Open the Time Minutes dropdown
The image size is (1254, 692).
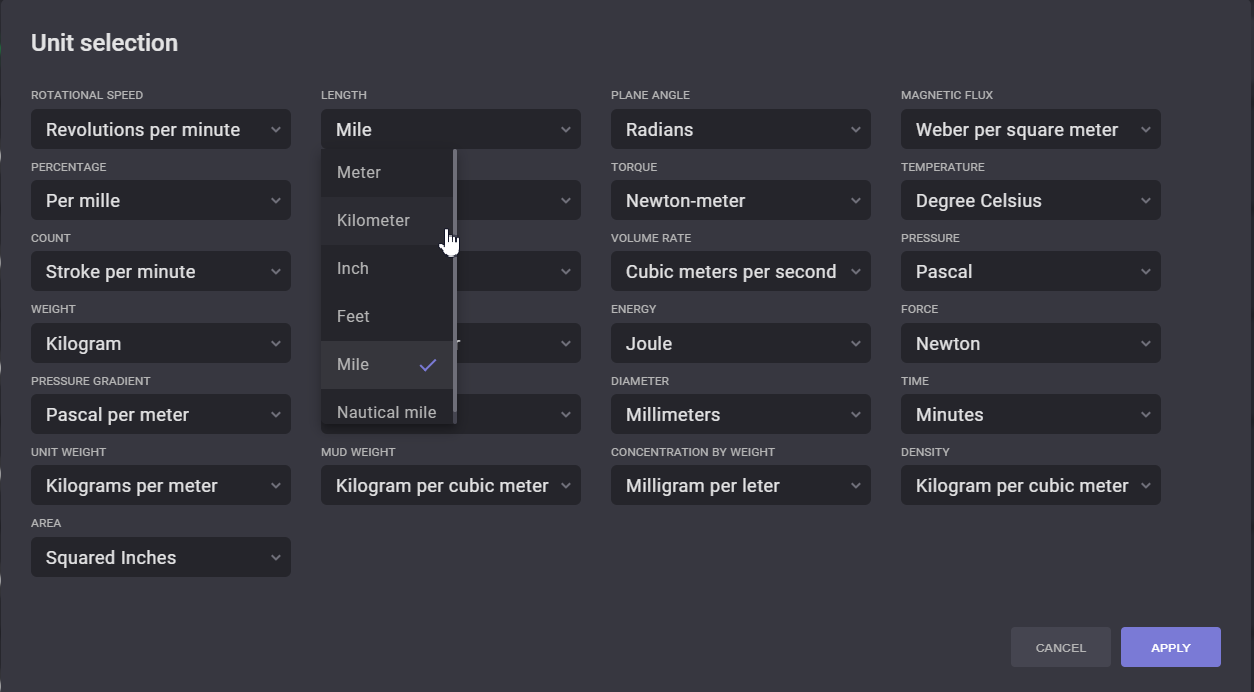(1030, 415)
